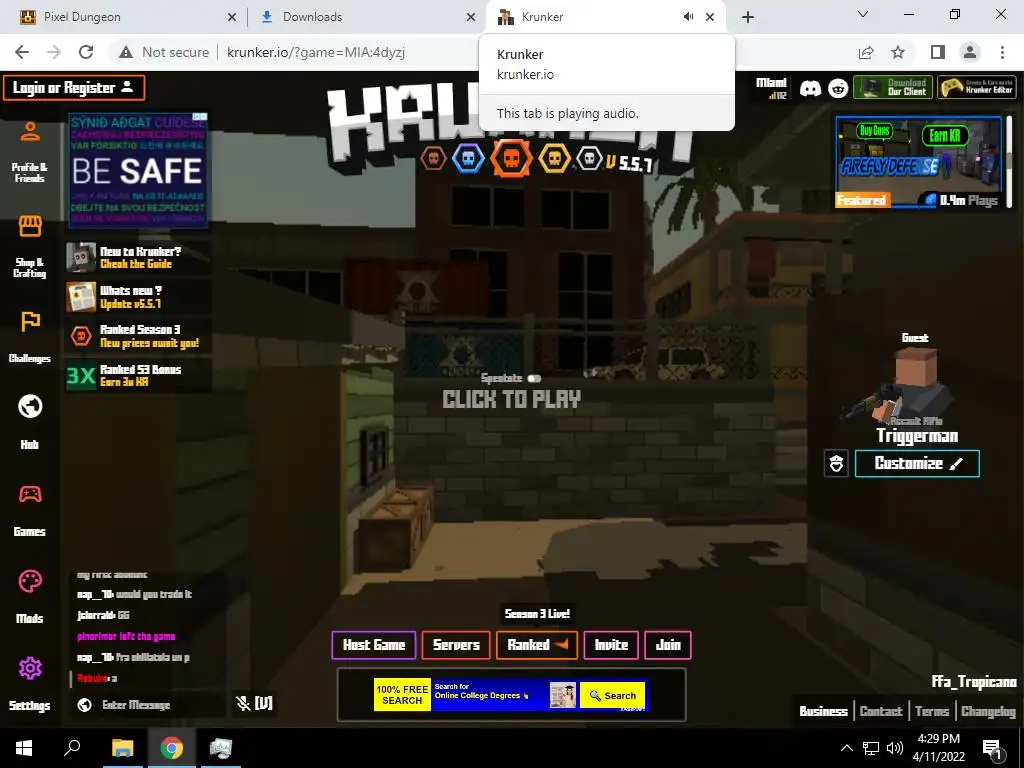The image size is (1024, 768).
Task: Open the Terms footer link
Action: 932,711
